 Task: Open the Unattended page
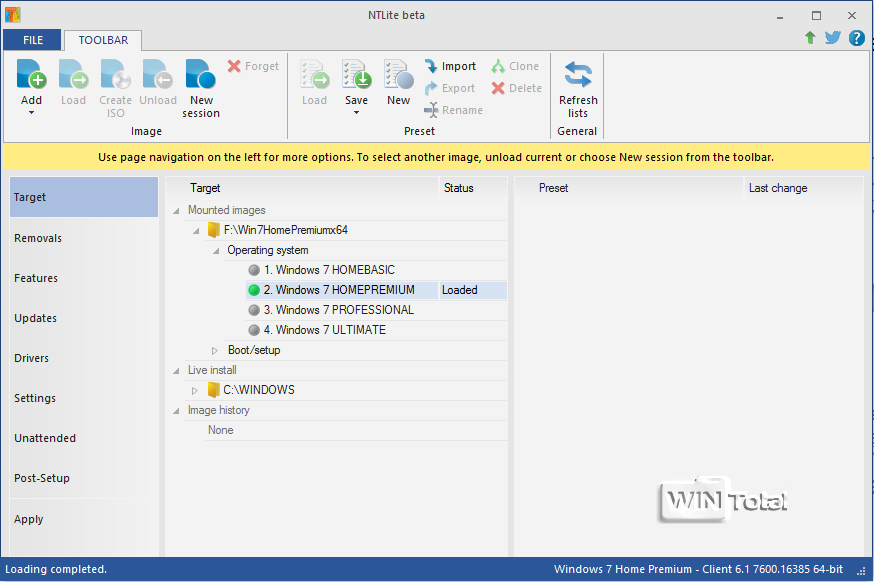(x=45, y=438)
